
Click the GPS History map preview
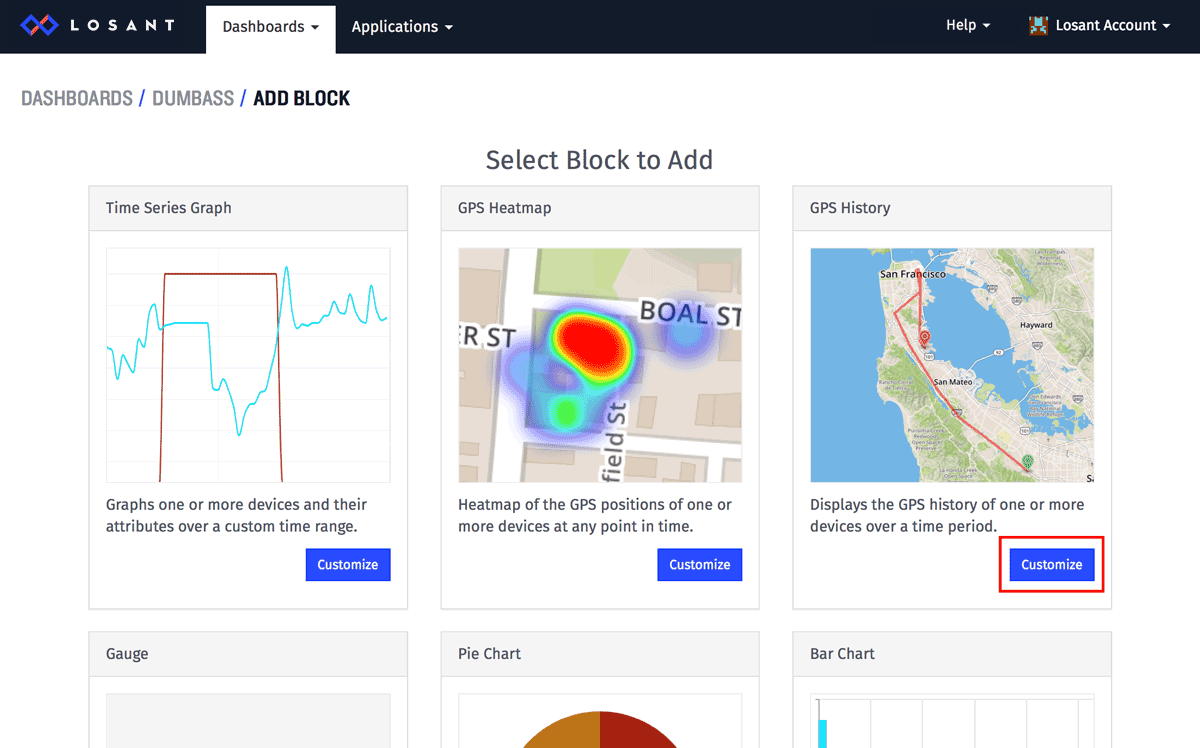coord(952,365)
